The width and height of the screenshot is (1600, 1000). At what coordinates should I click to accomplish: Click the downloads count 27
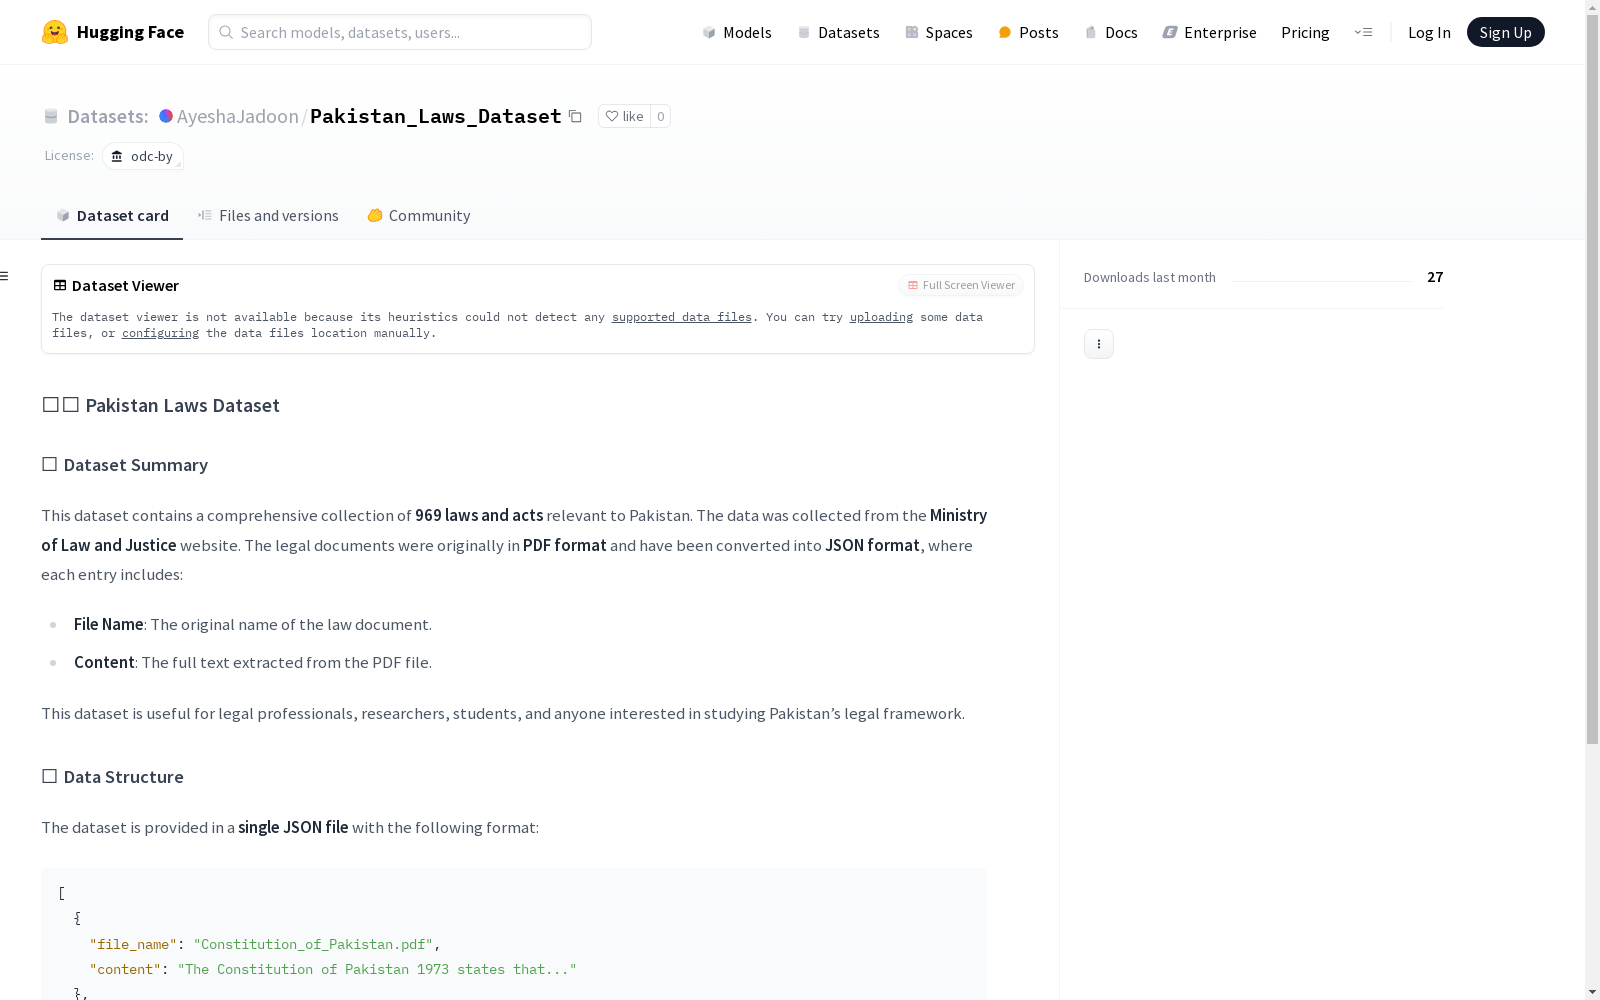tap(1435, 277)
